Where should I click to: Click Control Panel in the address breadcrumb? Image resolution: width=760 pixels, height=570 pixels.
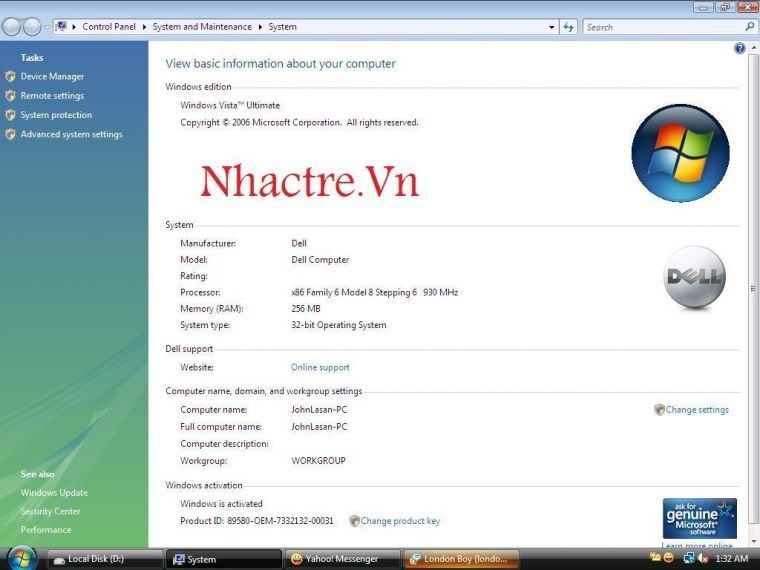(x=109, y=27)
